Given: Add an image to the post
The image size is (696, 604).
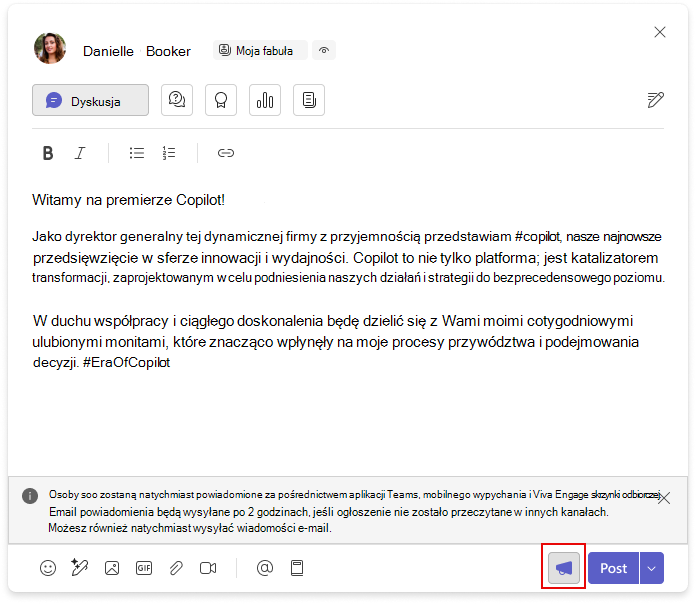Looking at the screenshot, I should click(112, 568).
